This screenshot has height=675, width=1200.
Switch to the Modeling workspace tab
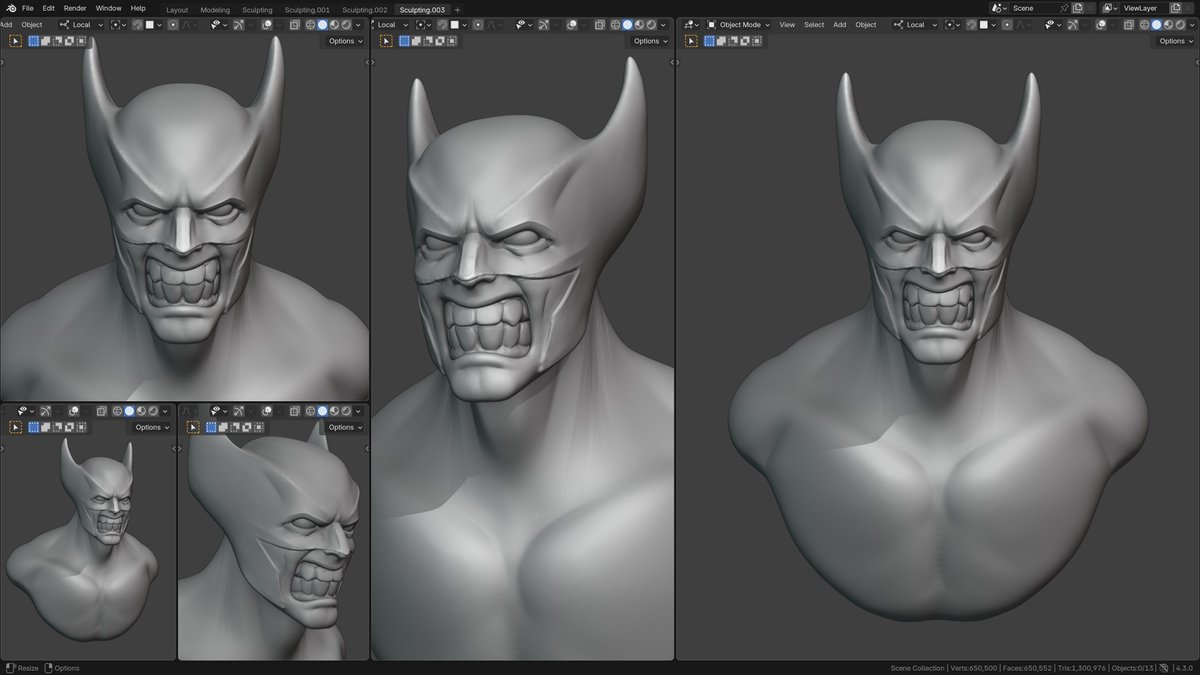tap(215, 10)
